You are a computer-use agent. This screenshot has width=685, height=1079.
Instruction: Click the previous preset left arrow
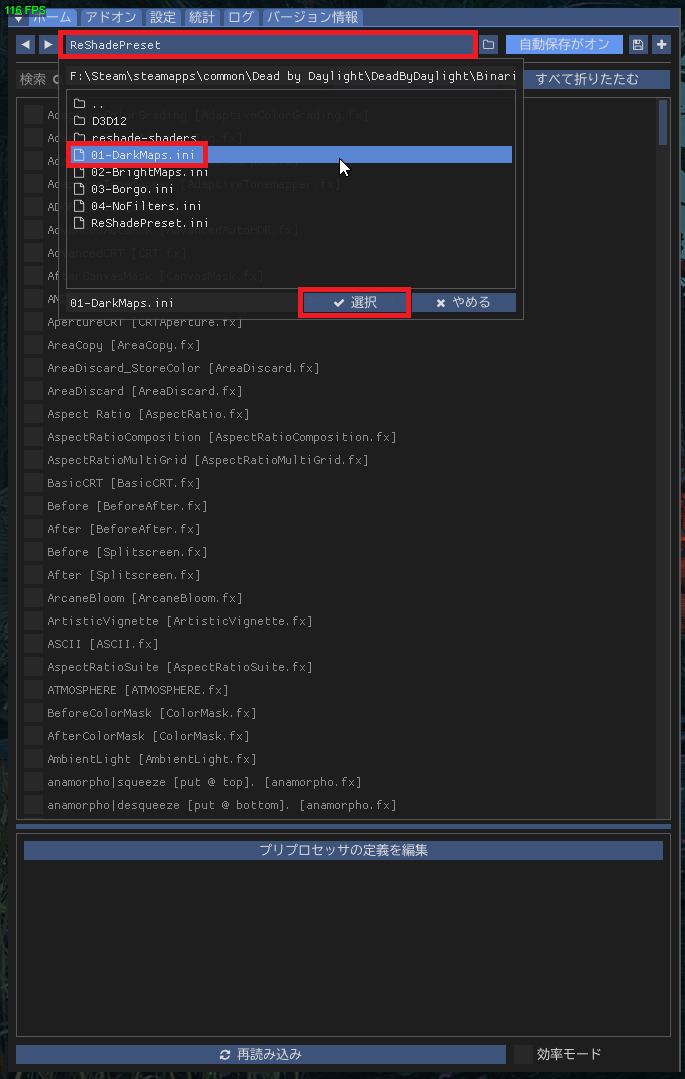pos(25,45)
